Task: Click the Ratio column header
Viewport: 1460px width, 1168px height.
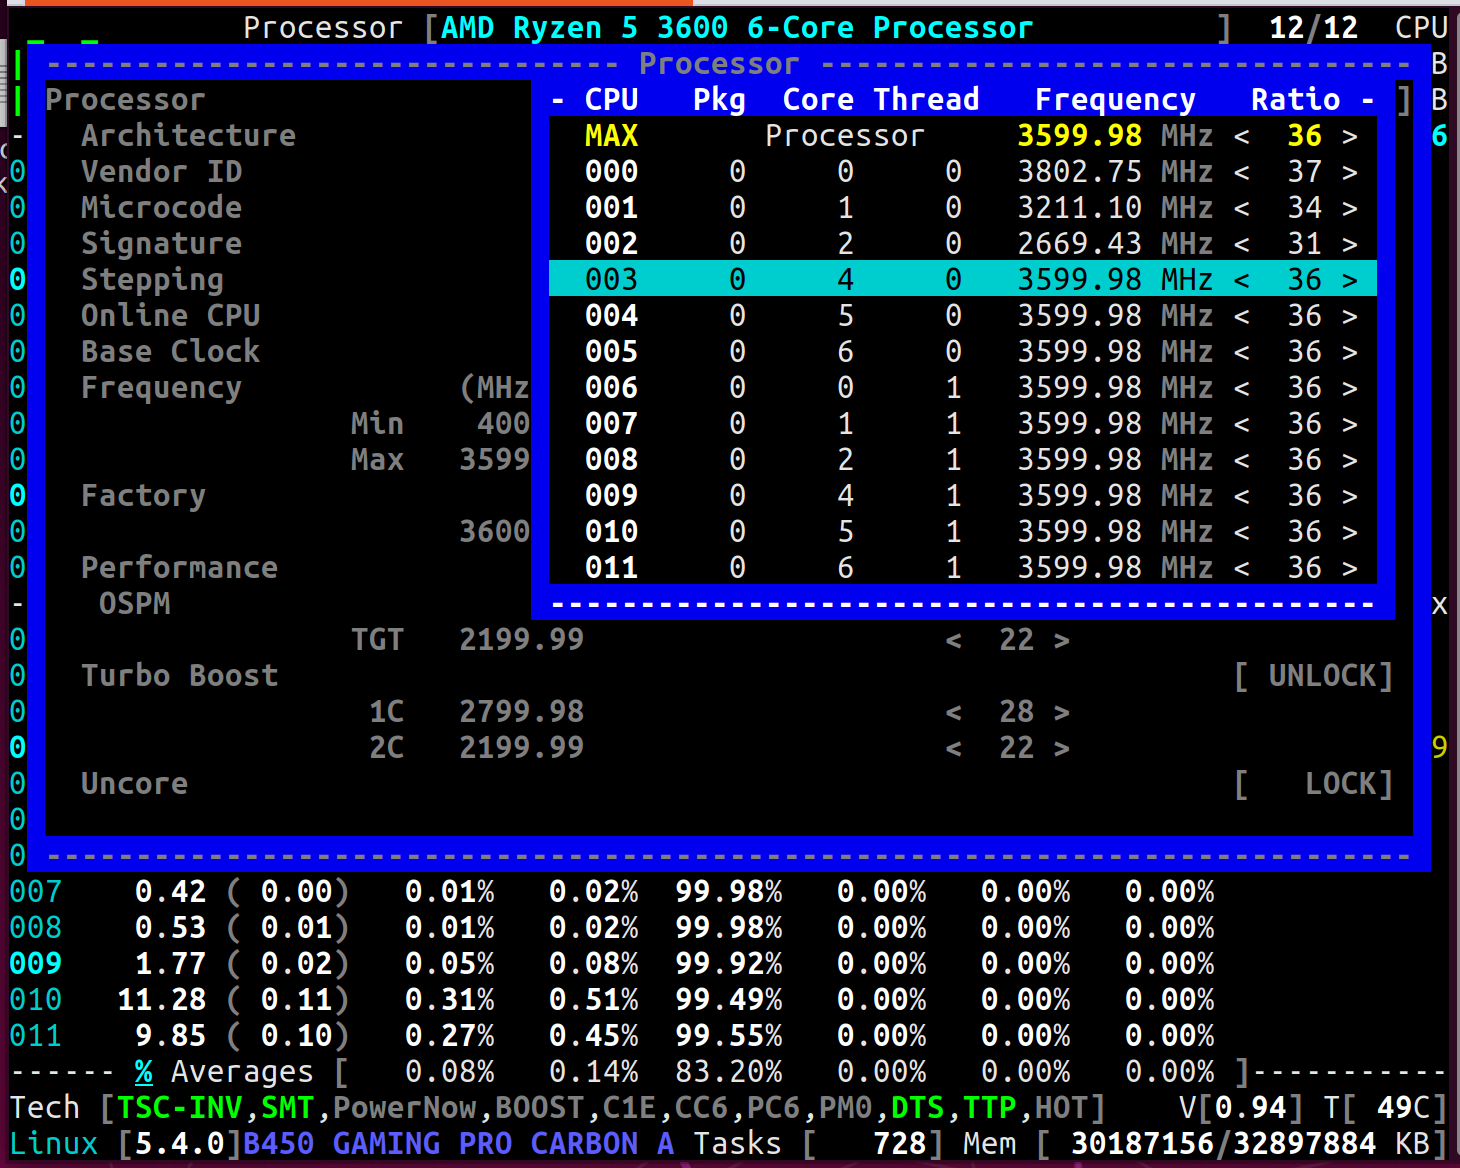Action: tap(1295, 99)
